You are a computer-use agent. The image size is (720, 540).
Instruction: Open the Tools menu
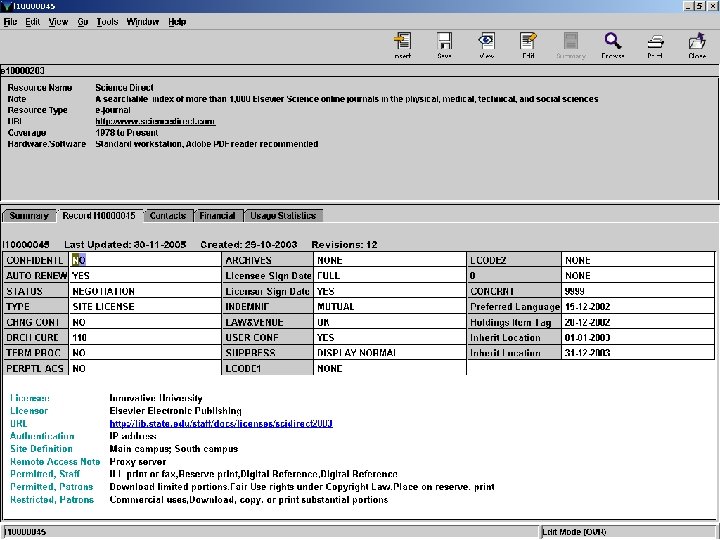point(107,22)
